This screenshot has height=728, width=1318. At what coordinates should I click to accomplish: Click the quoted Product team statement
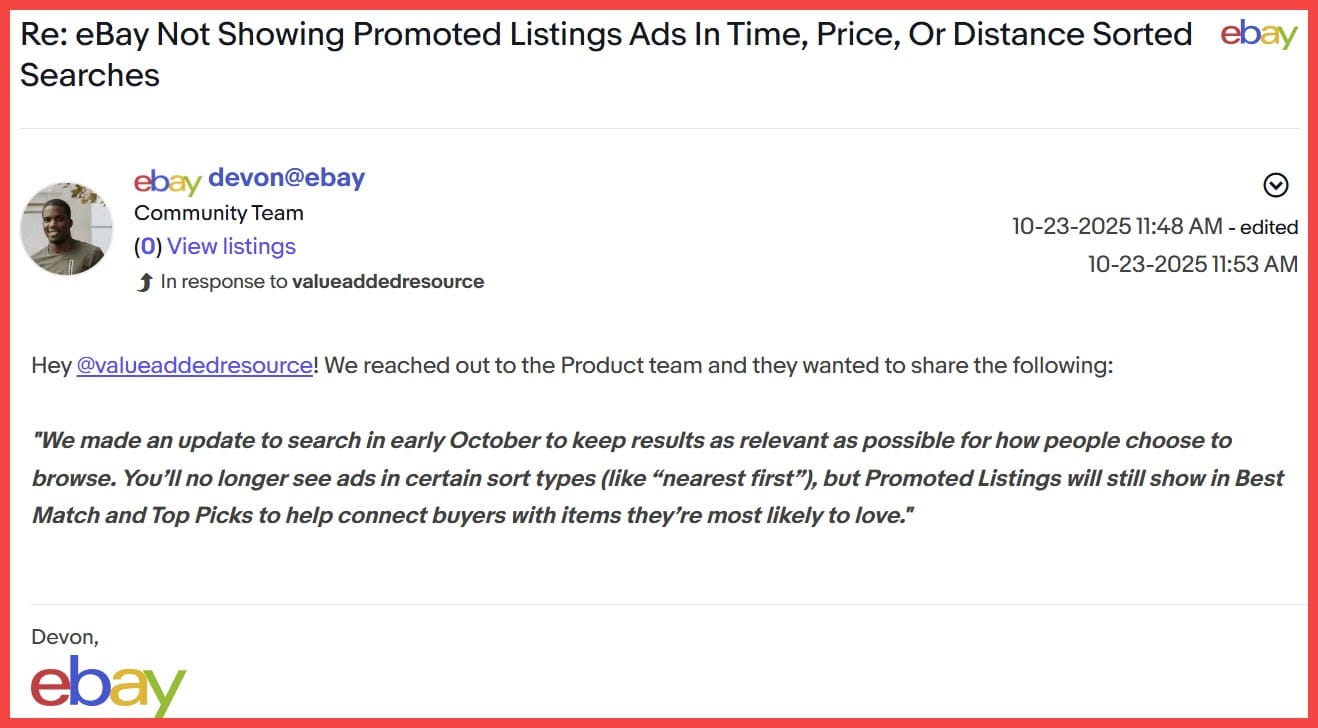pyautogui.click(x=657, y=478)
